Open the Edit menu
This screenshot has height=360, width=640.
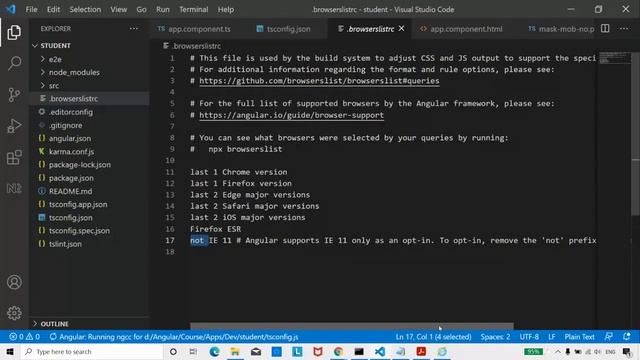pyautogui.click(x=53, y=9)
